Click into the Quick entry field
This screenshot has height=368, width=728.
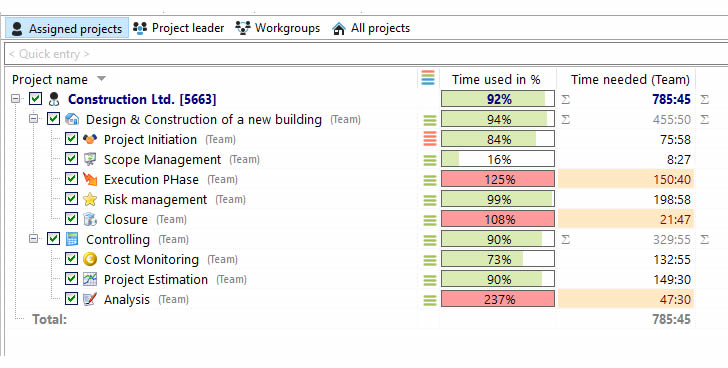[366, 54]
